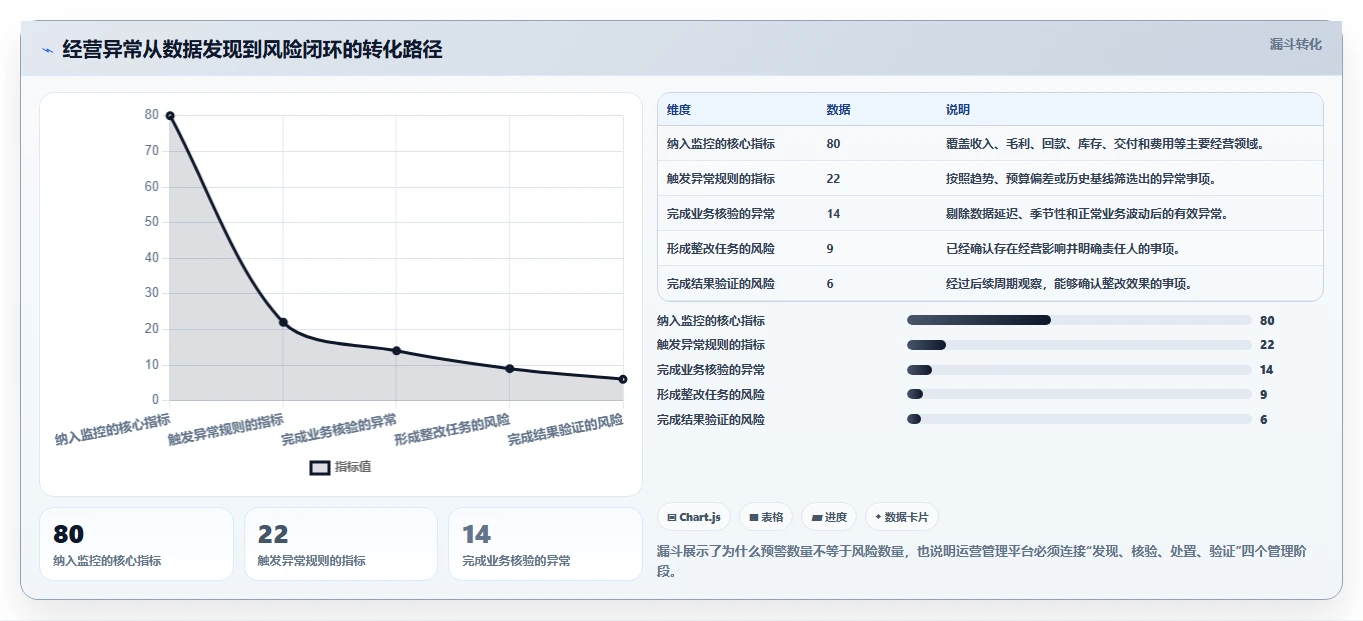Image resolution: width=1363 pixels, height=621 pixels.
Task: Click the y-axis tick label 50
Action: pyautogui.click(x=152, y=222)
